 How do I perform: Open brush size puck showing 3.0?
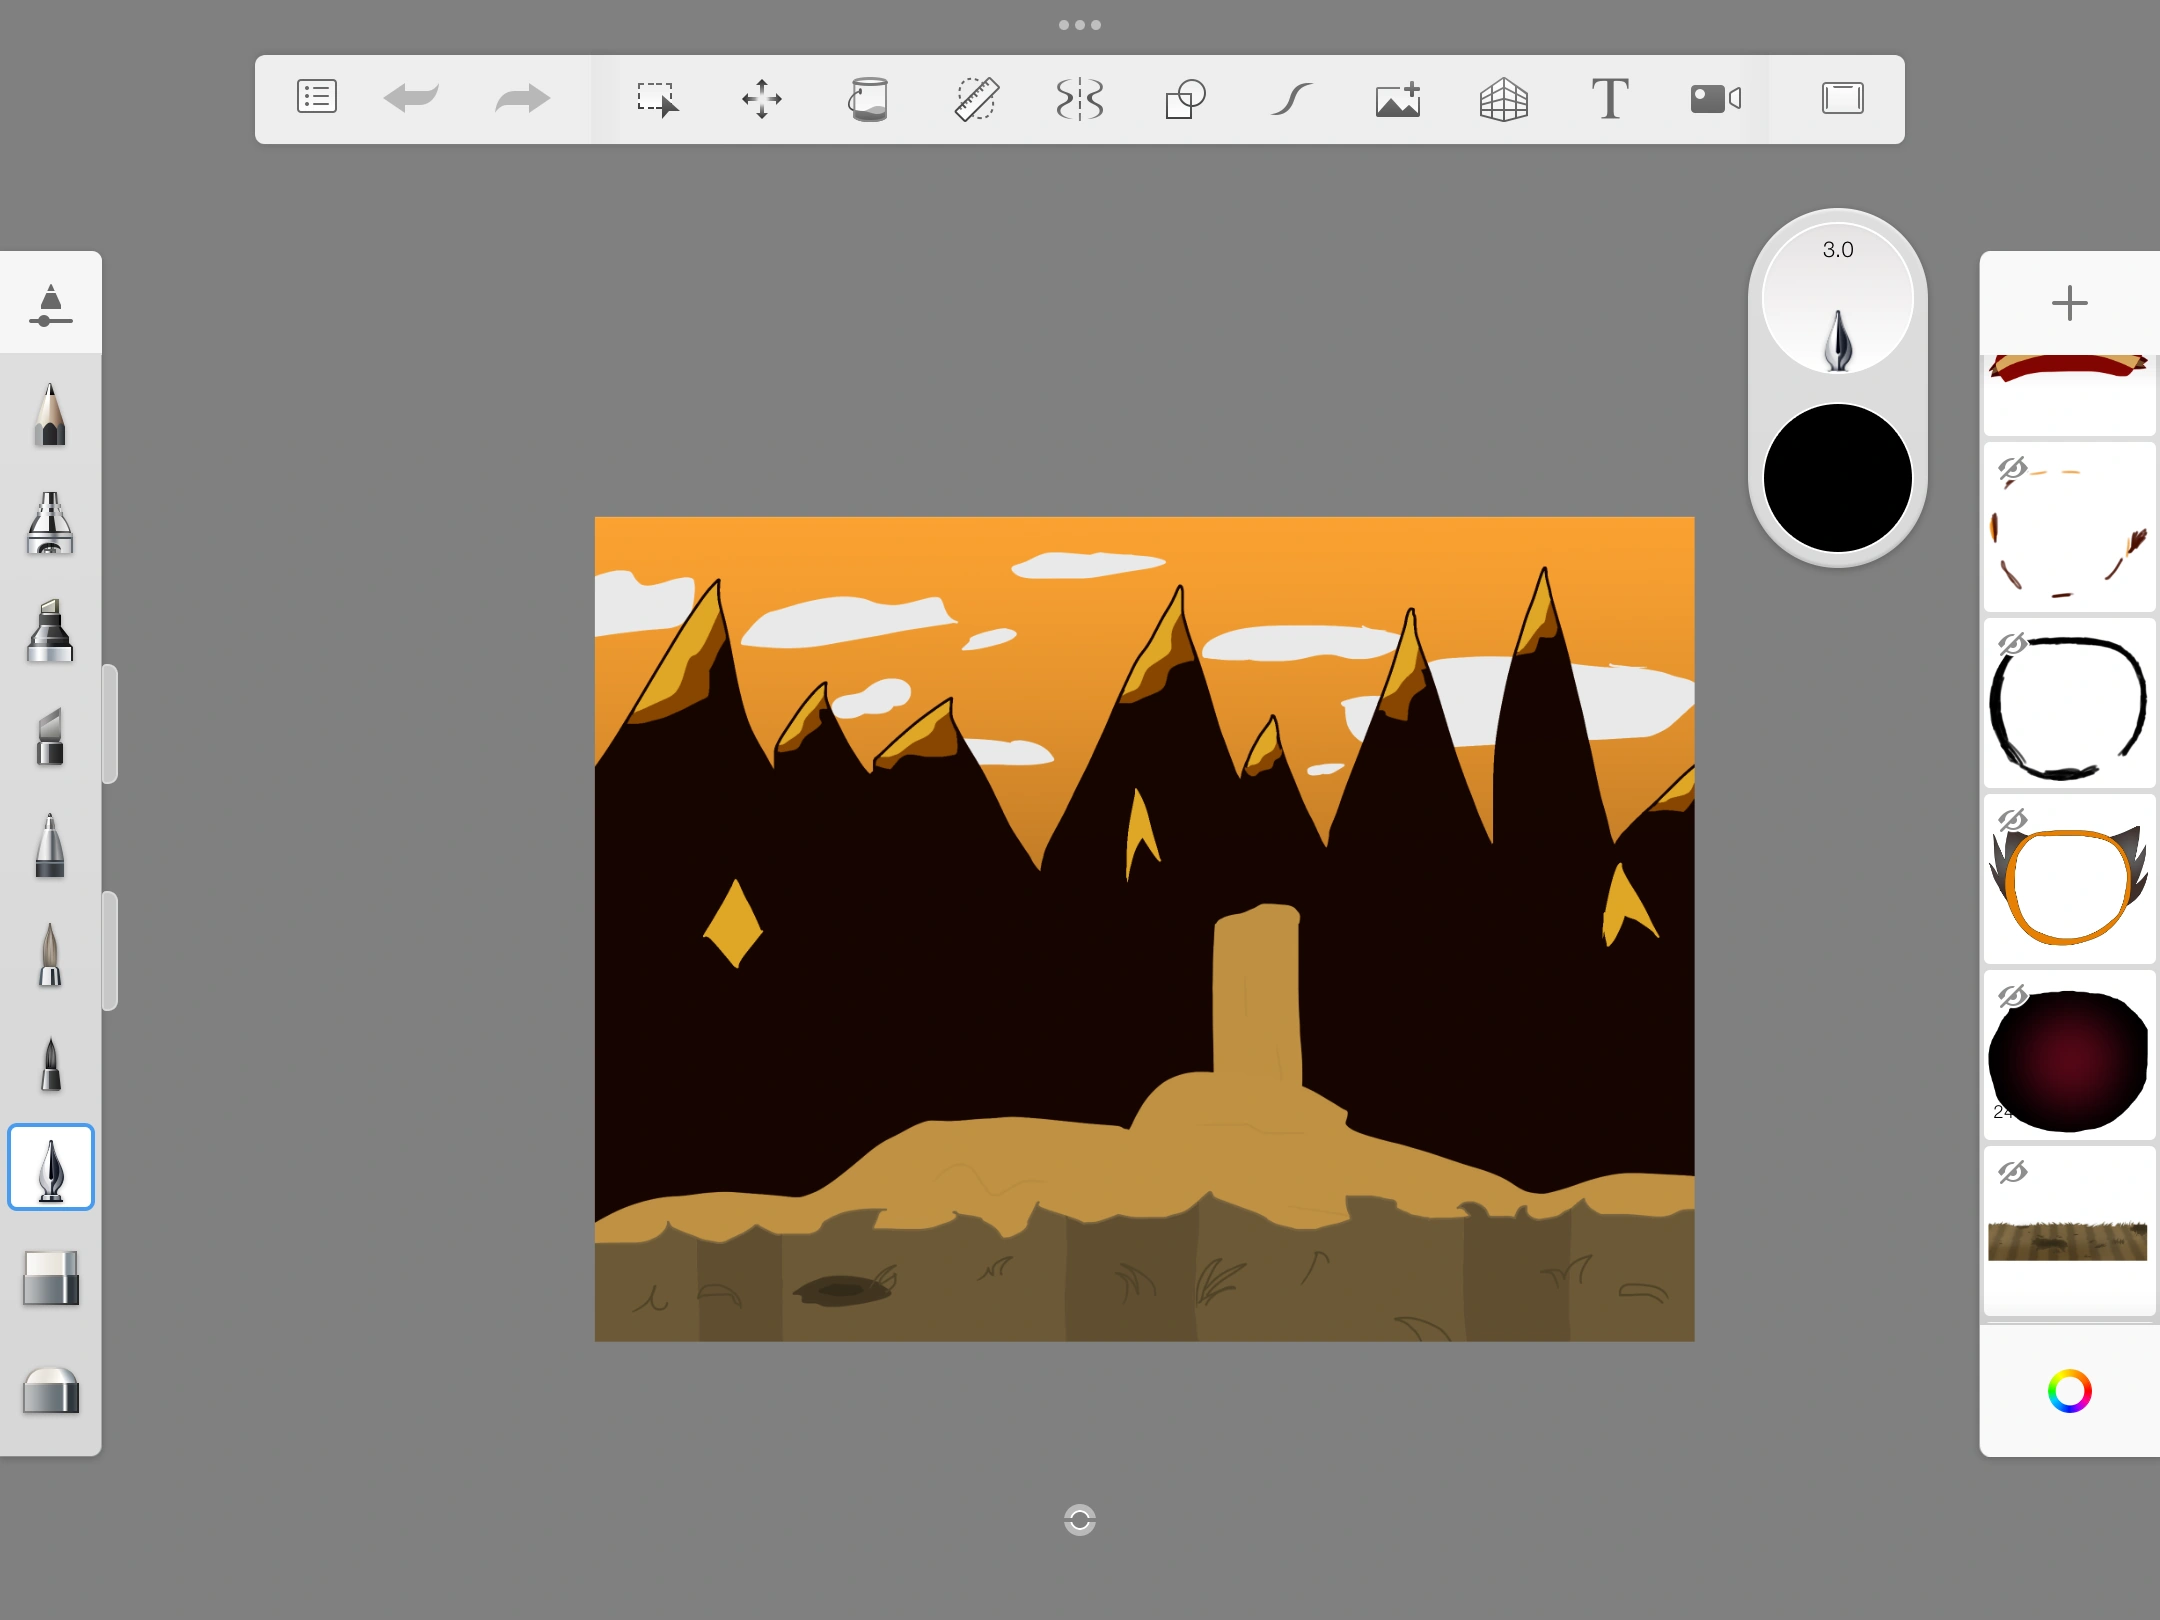(x=1837, y=300)
